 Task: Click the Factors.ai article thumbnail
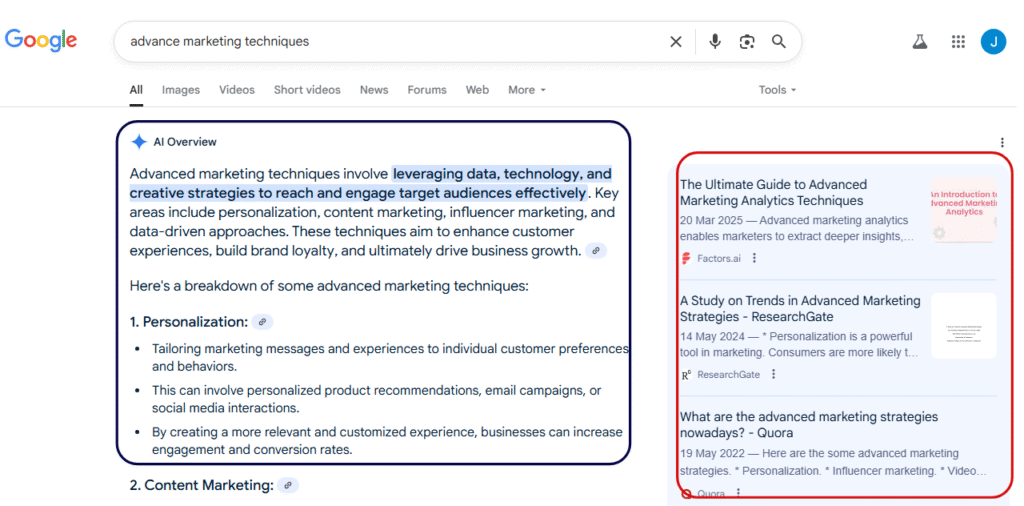coord(964,210)
